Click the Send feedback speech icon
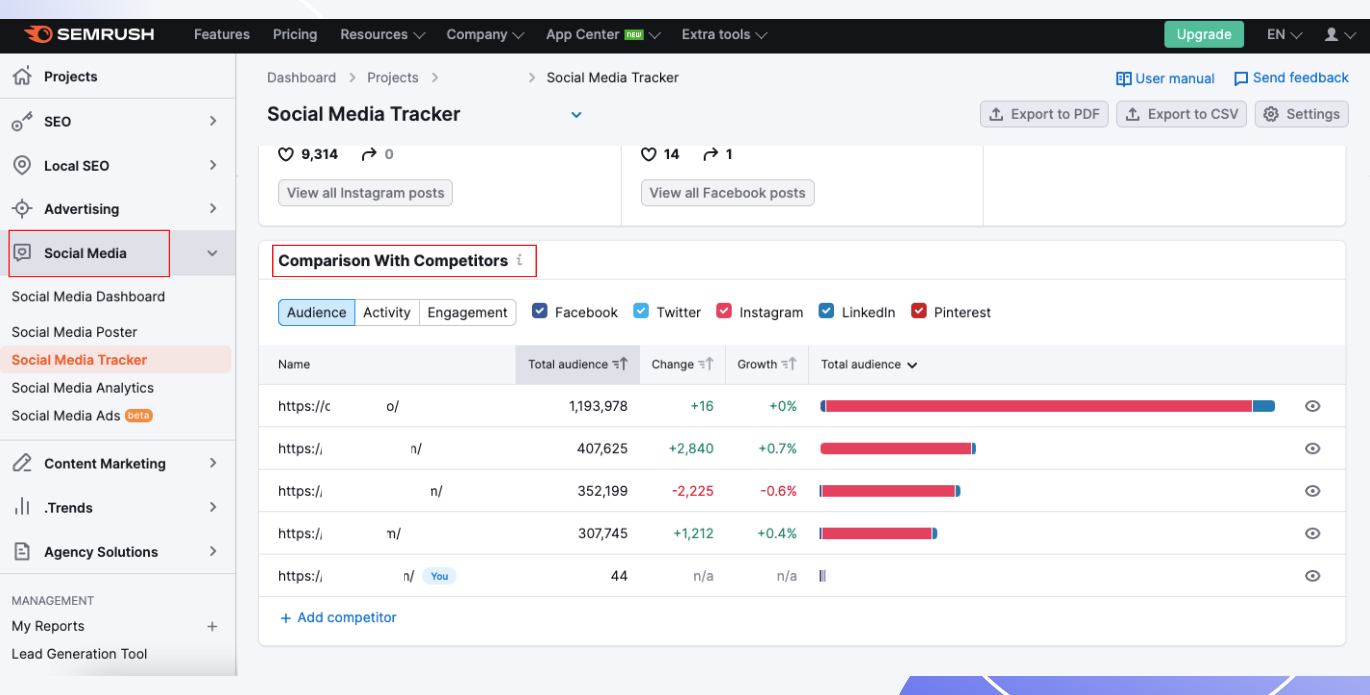The height and width of the screenshot is (695, 1370). [1241, 78]
